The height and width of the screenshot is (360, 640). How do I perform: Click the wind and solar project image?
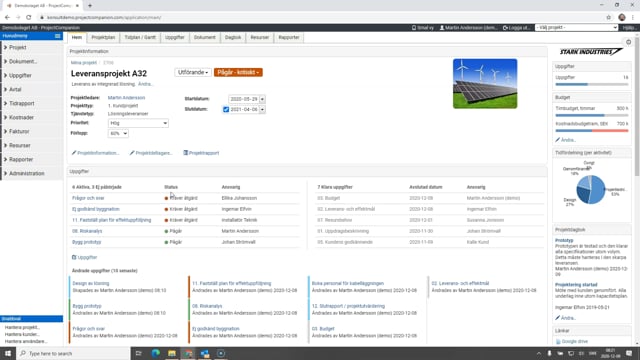point(485,84)
